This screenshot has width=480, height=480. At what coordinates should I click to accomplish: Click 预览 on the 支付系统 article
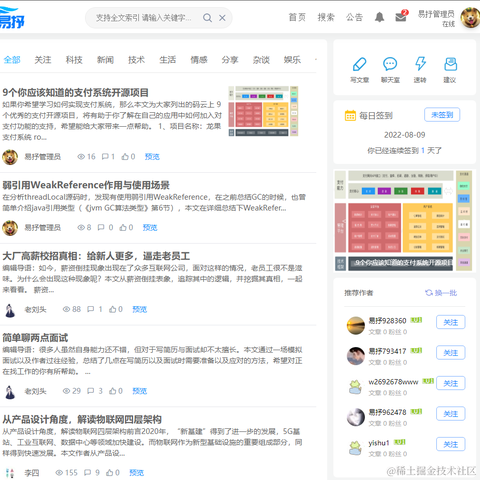pos(152,156)
